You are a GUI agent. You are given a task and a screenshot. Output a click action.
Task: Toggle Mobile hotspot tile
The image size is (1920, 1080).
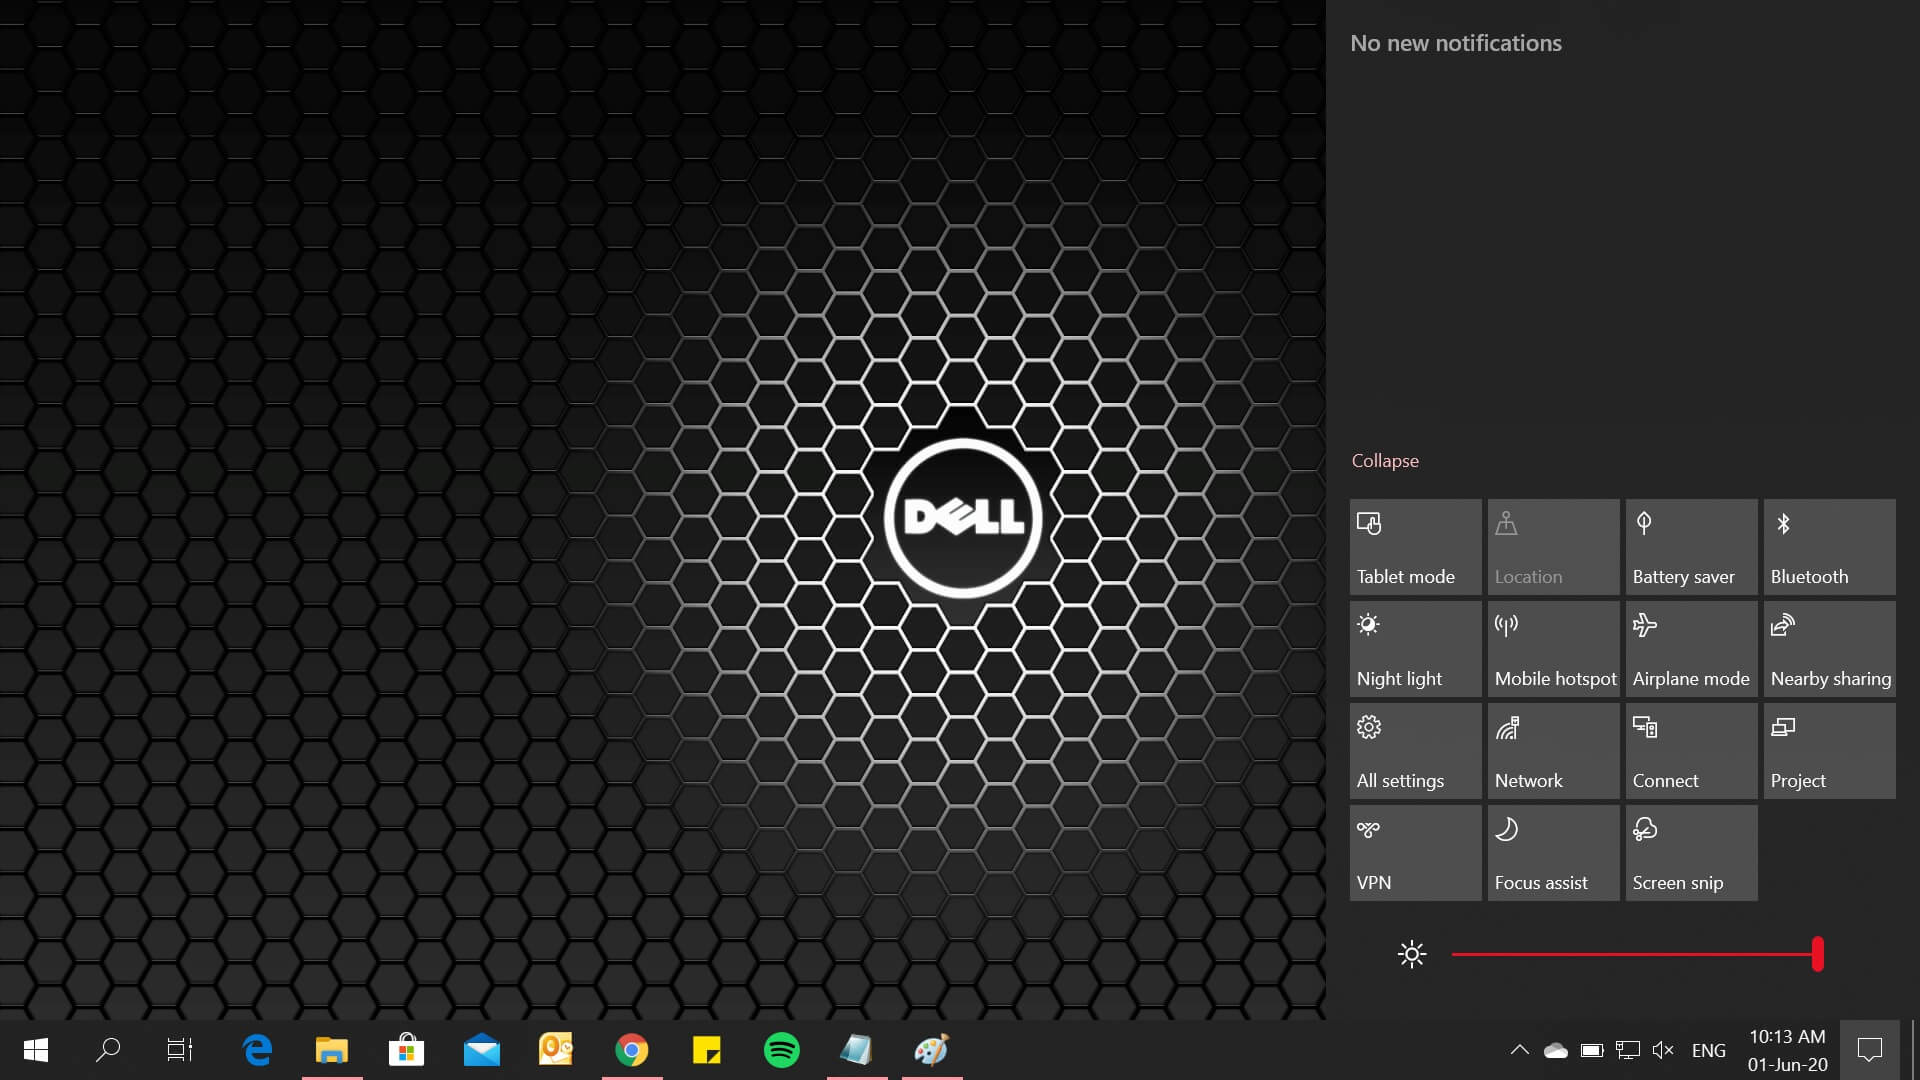(1553, 649)
